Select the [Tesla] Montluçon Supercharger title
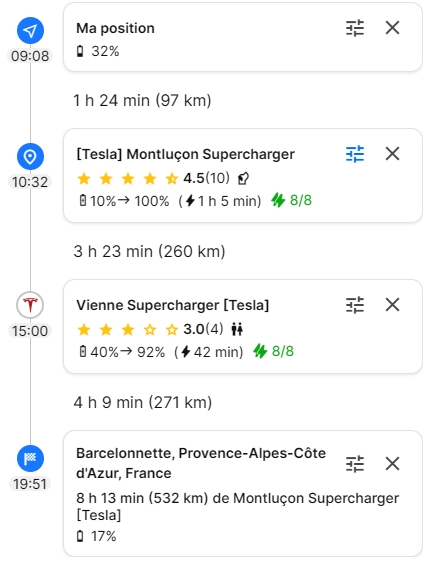The image size is (428, 572). (185, 154)
